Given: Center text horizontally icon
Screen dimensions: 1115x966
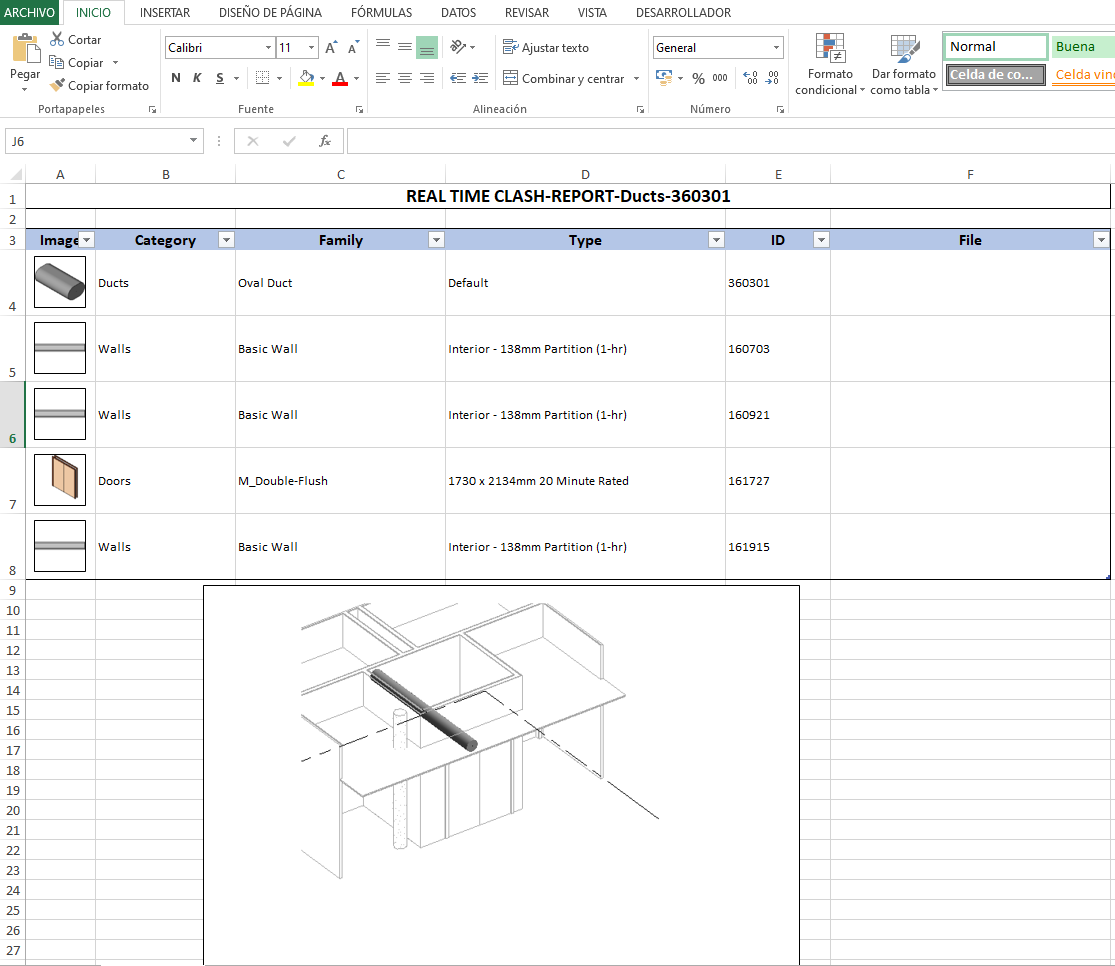Looking at the screenshot, I should coord(405,78).
